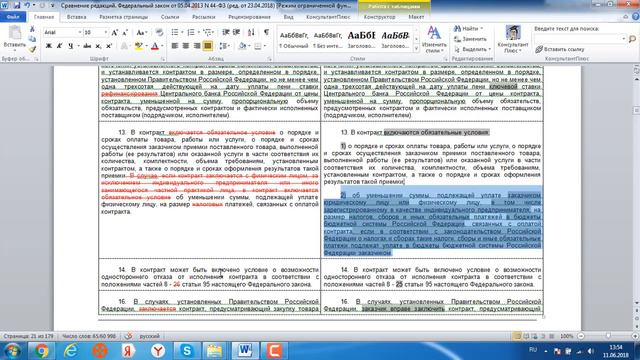Click the КонсультантПлюс search text field
640x360 pixels.
pyautogui.click(x=580, y=39)
